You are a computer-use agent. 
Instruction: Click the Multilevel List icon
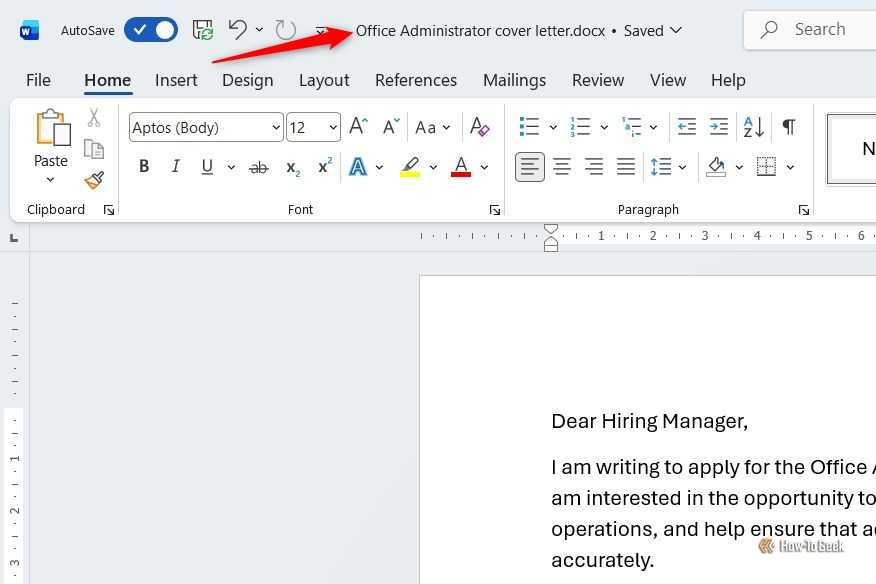coord(631,126)
